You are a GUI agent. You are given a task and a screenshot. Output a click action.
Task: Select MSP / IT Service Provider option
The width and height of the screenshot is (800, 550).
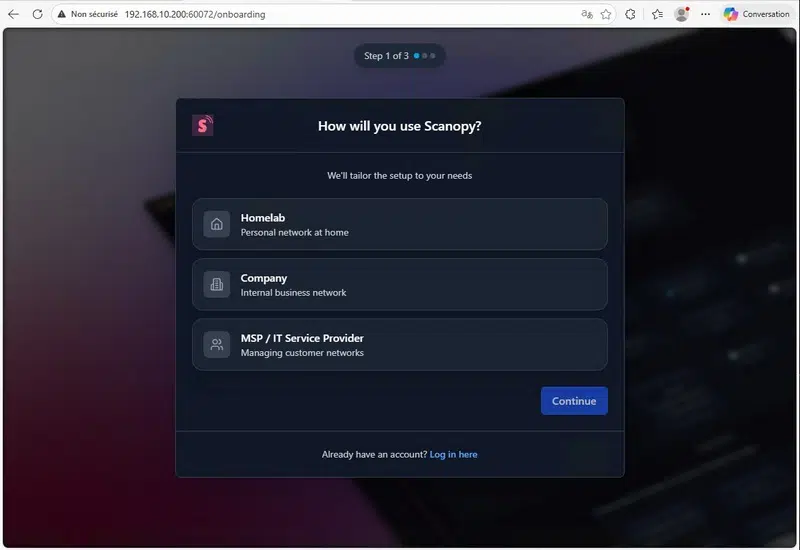point(399,344)
